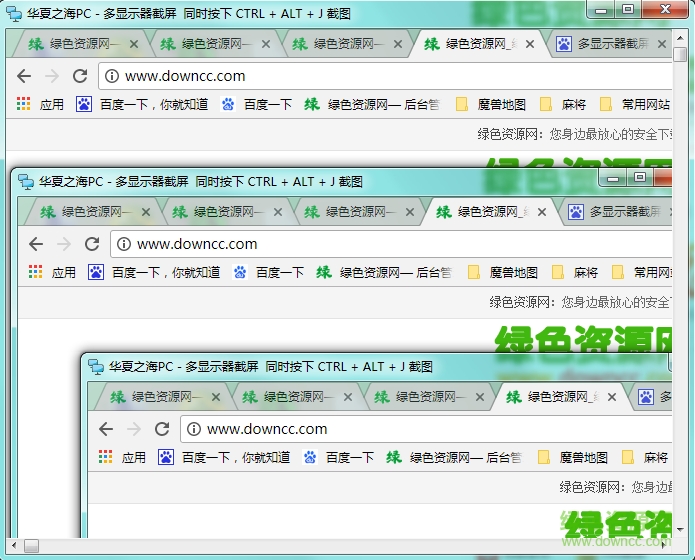Open the 应用 apps grid in the topmost bookmarks bar
Screen dimensions: 695x560
pos(40,104)
